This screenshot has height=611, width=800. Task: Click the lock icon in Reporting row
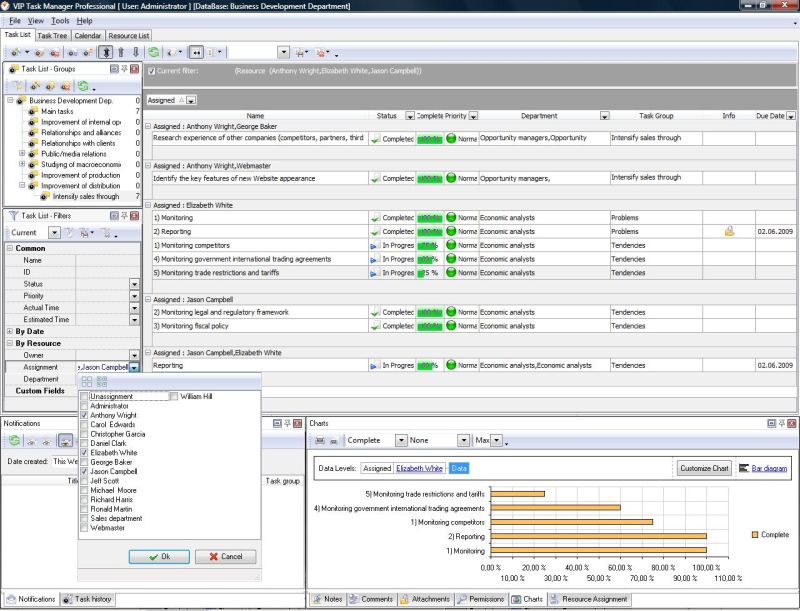[729, 231]
